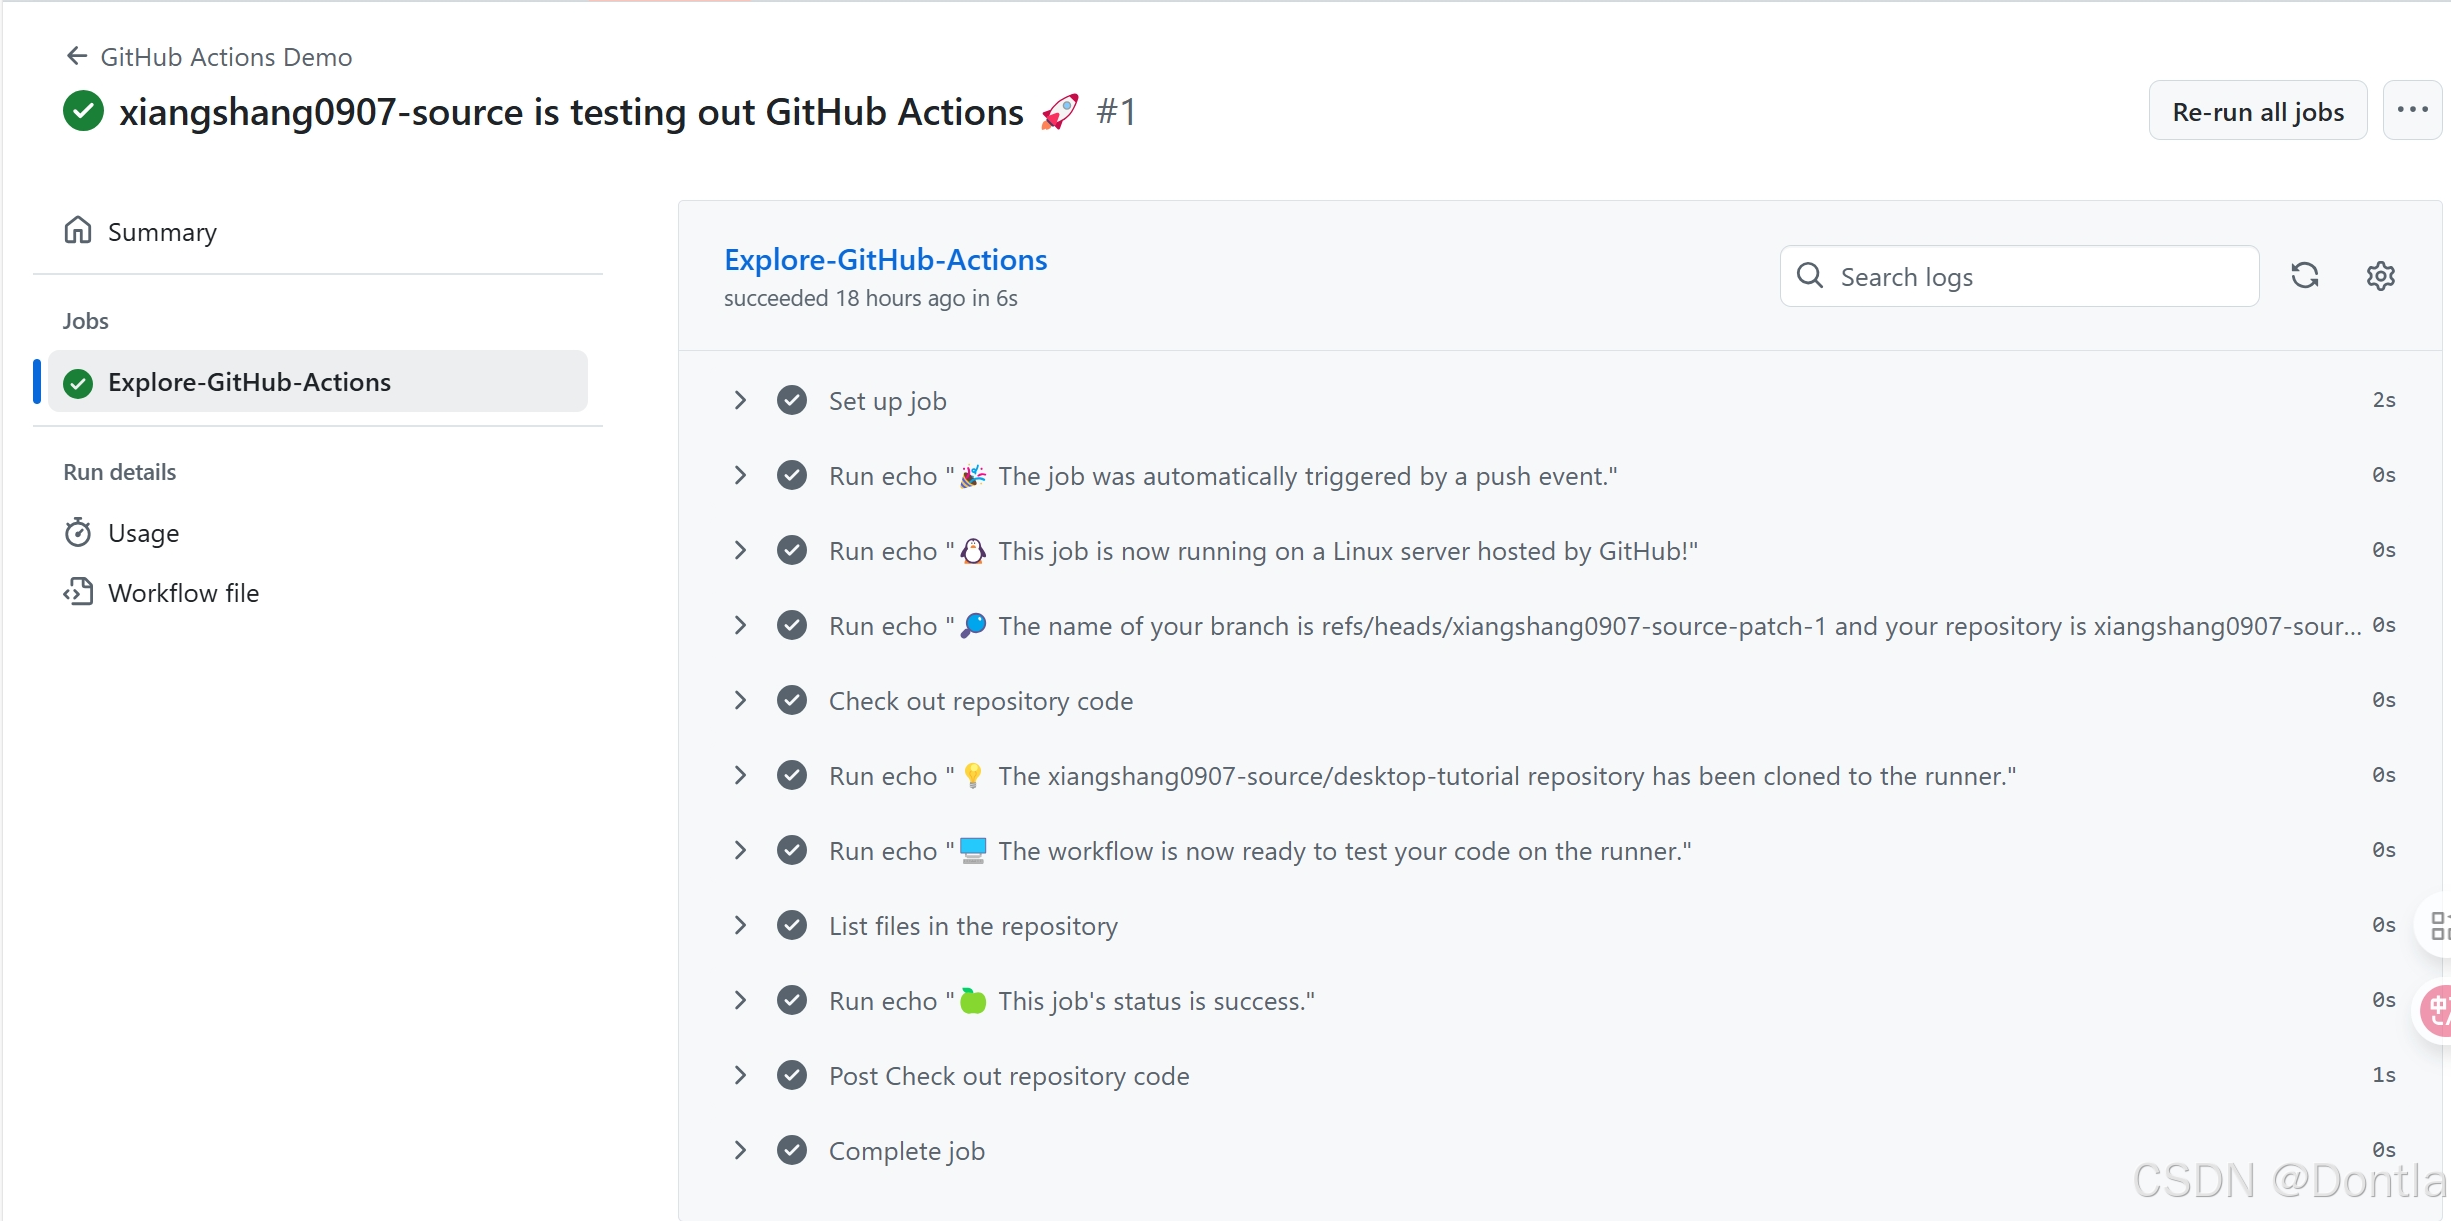This screenshot has width=2451, height=1221.
Task: Click 'succeeded 18 hours ago in 6s' text
Action: click(871, 298)
